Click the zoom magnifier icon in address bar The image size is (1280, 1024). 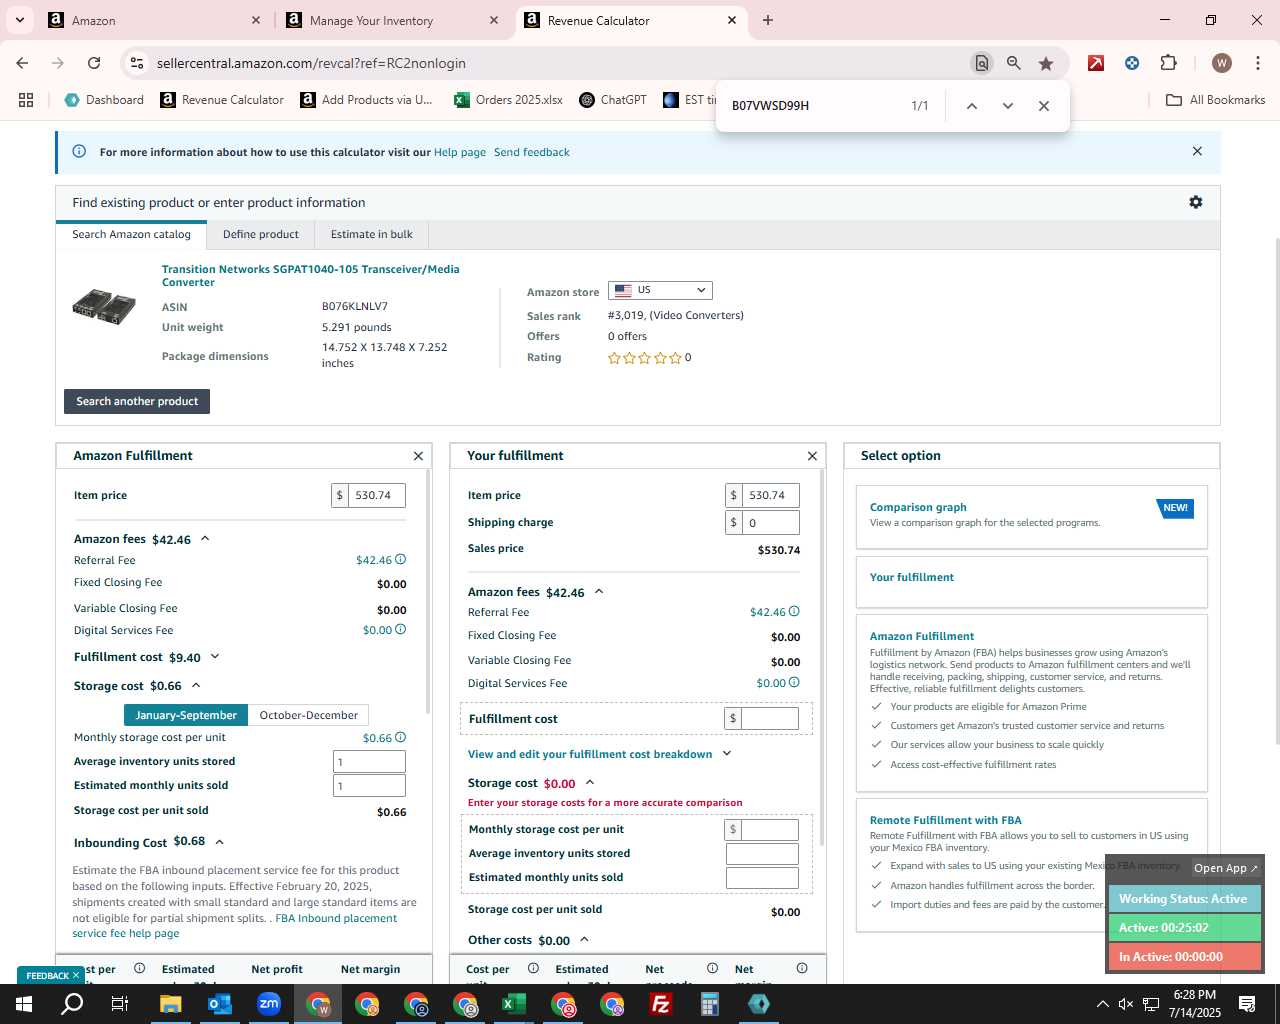point(1014,63)
